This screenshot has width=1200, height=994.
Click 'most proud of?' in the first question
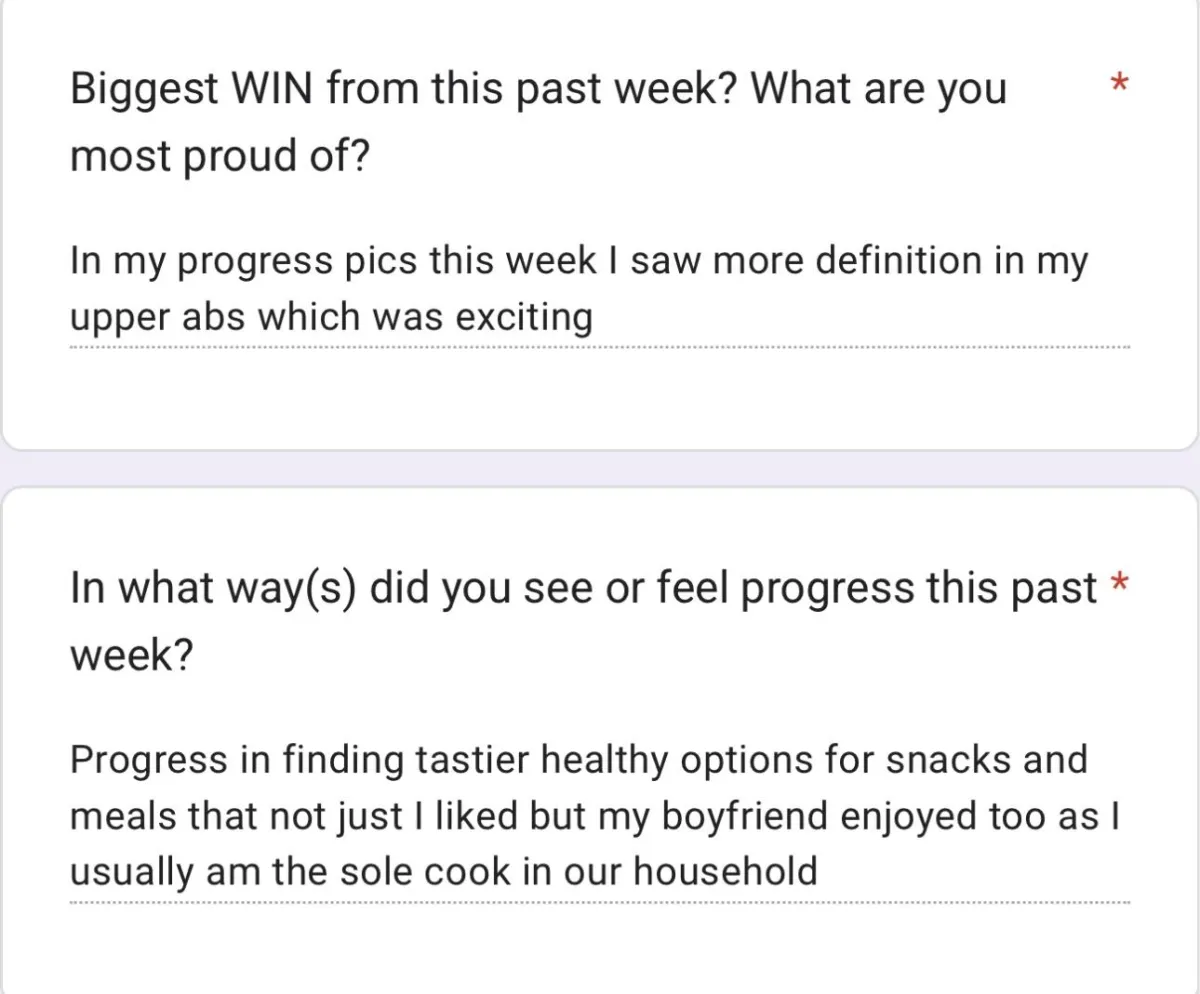(x=219, y=157)
